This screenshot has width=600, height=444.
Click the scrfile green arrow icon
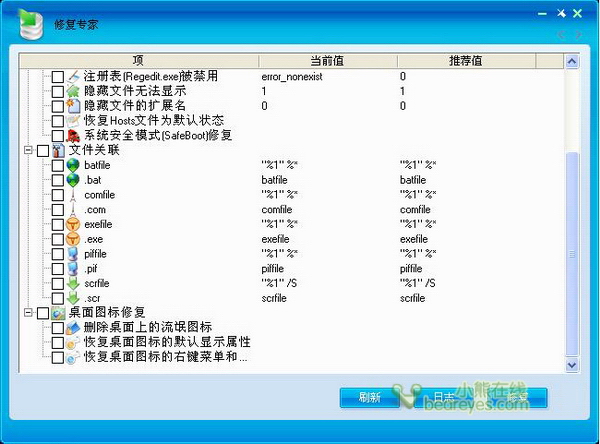(73, 284)
